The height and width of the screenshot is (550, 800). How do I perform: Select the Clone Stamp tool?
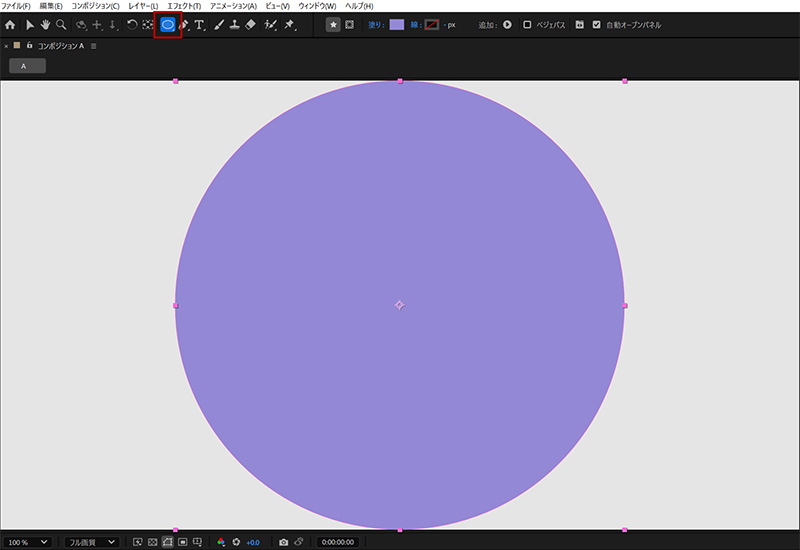point(233,24)
